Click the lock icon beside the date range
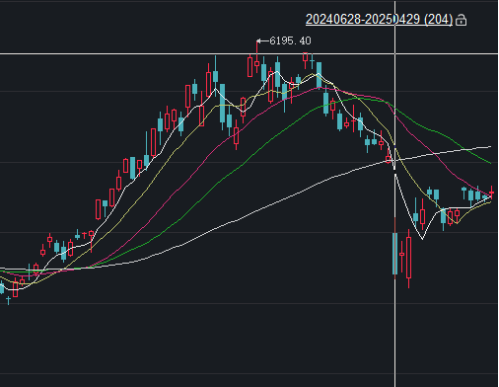This screenshot has width=499, height=387. tap(461, 20)
